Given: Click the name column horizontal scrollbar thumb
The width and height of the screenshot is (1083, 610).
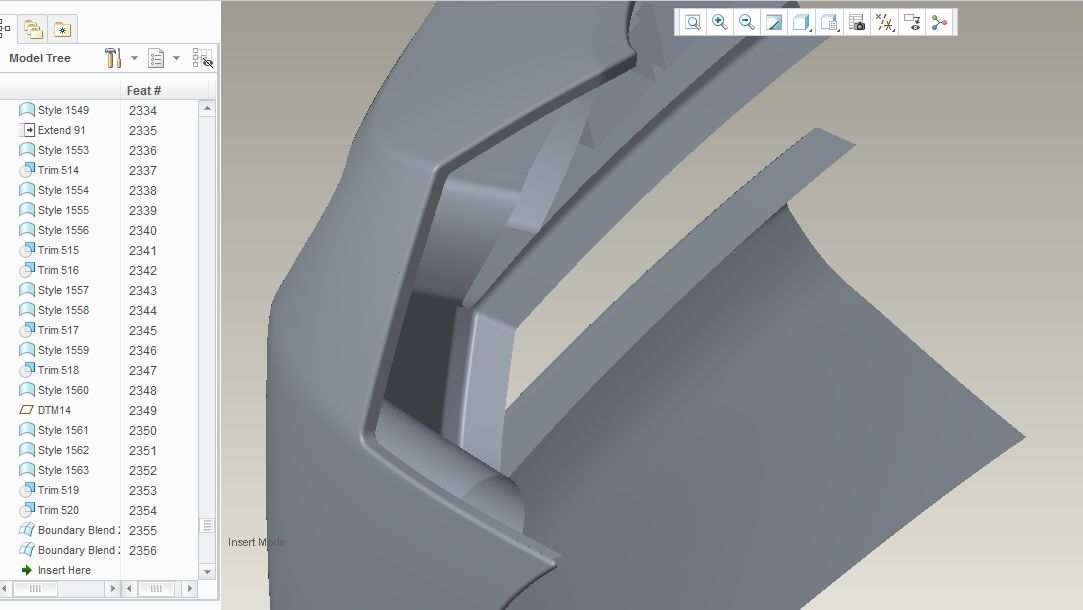Looking at the screenshot, I should point(35,589).
